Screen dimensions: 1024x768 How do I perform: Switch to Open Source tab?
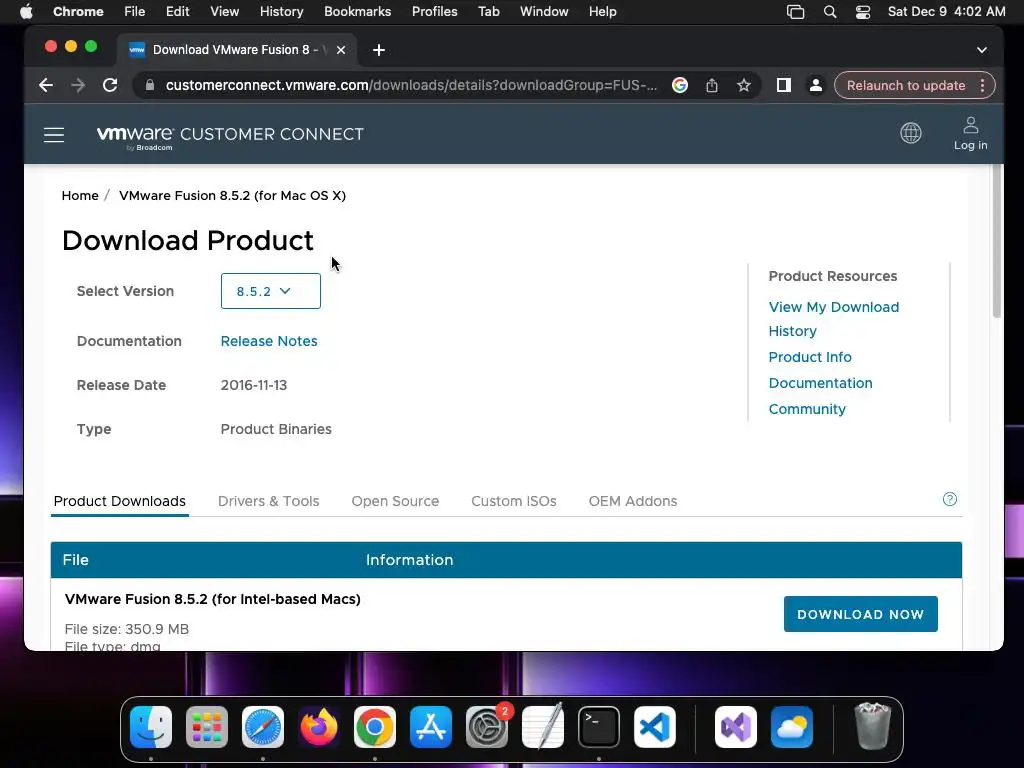pyautogui.click(x=395, y=502)
